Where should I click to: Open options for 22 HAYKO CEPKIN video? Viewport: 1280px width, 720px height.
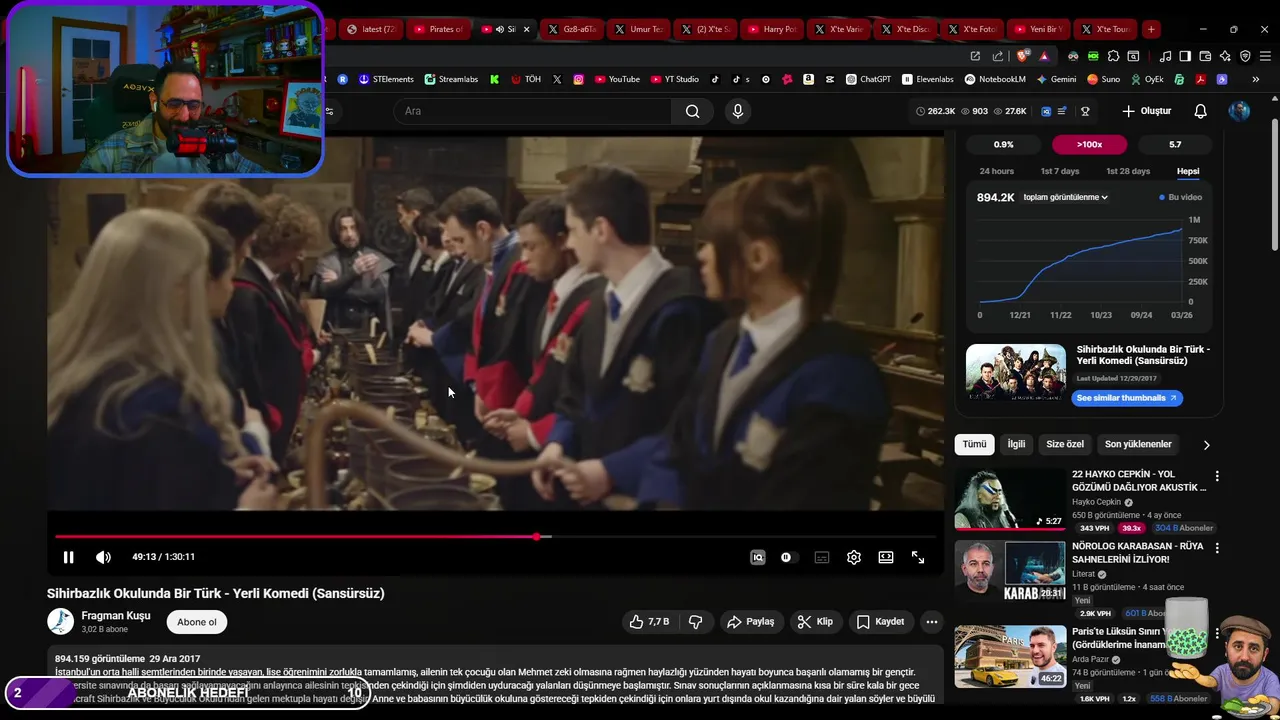1217,477
